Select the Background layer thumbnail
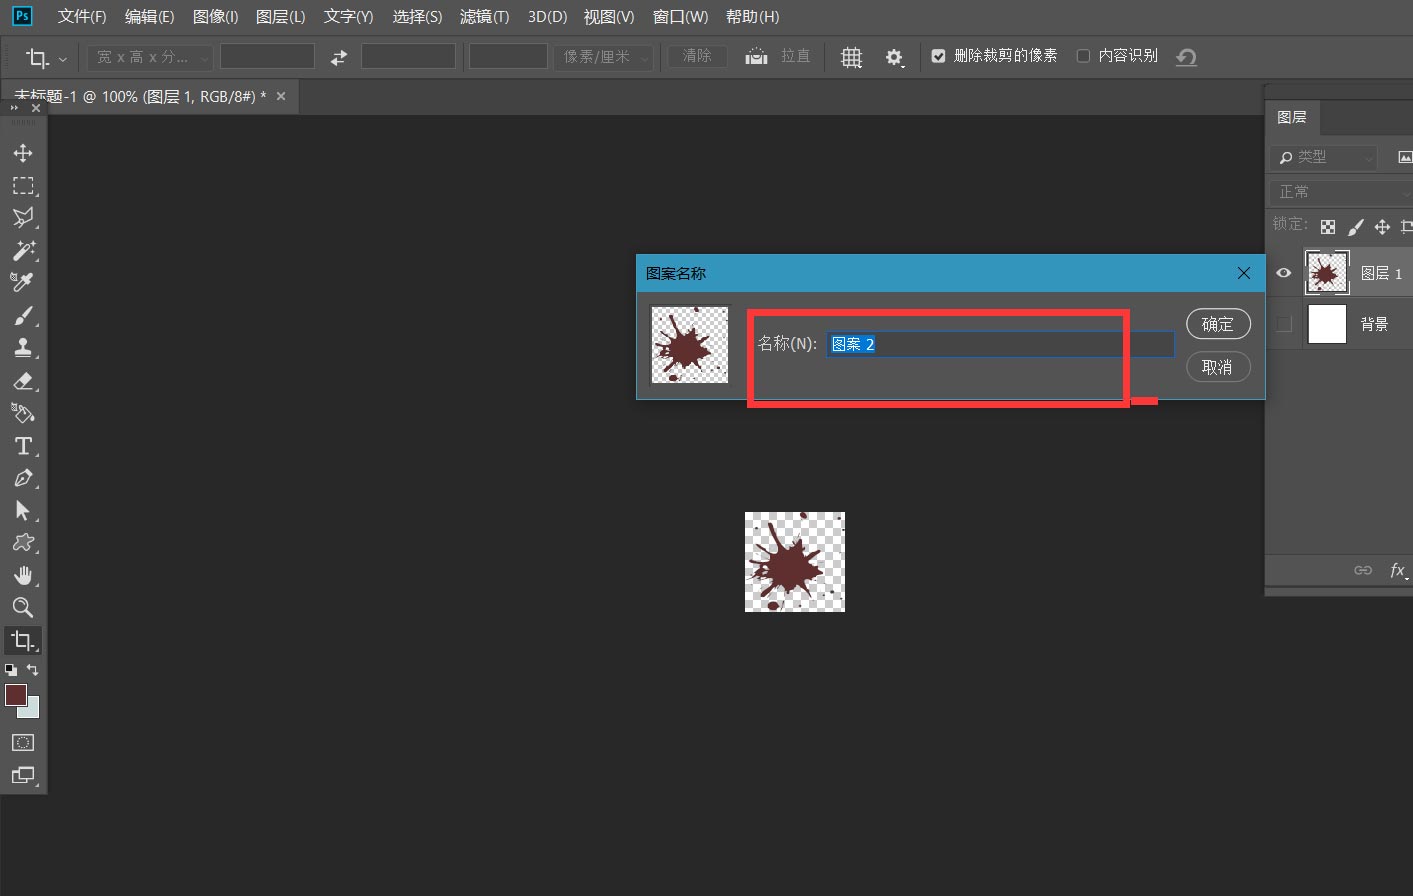1413x896 pixels. [1327, 324]
